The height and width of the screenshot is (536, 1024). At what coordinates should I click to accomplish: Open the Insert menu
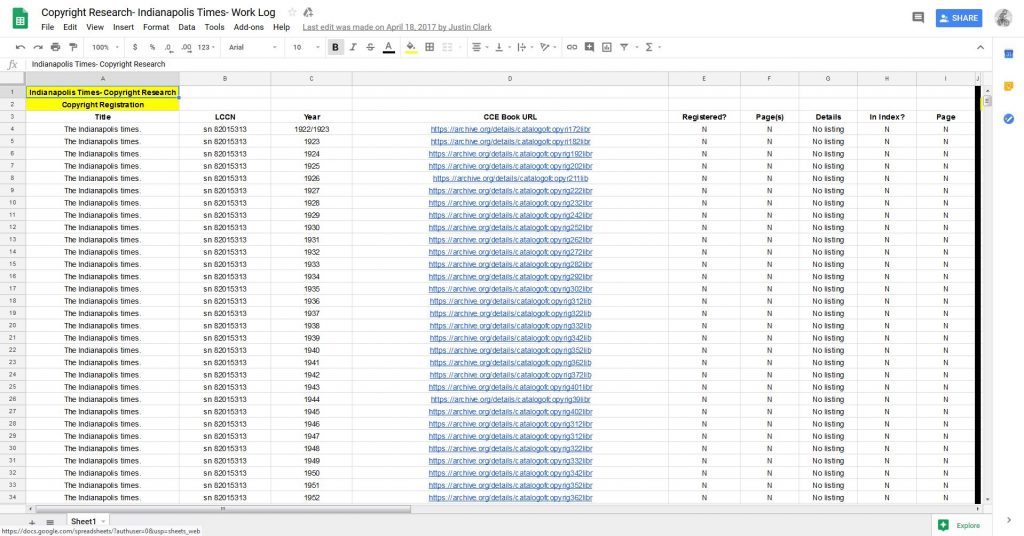click(123, 27)
